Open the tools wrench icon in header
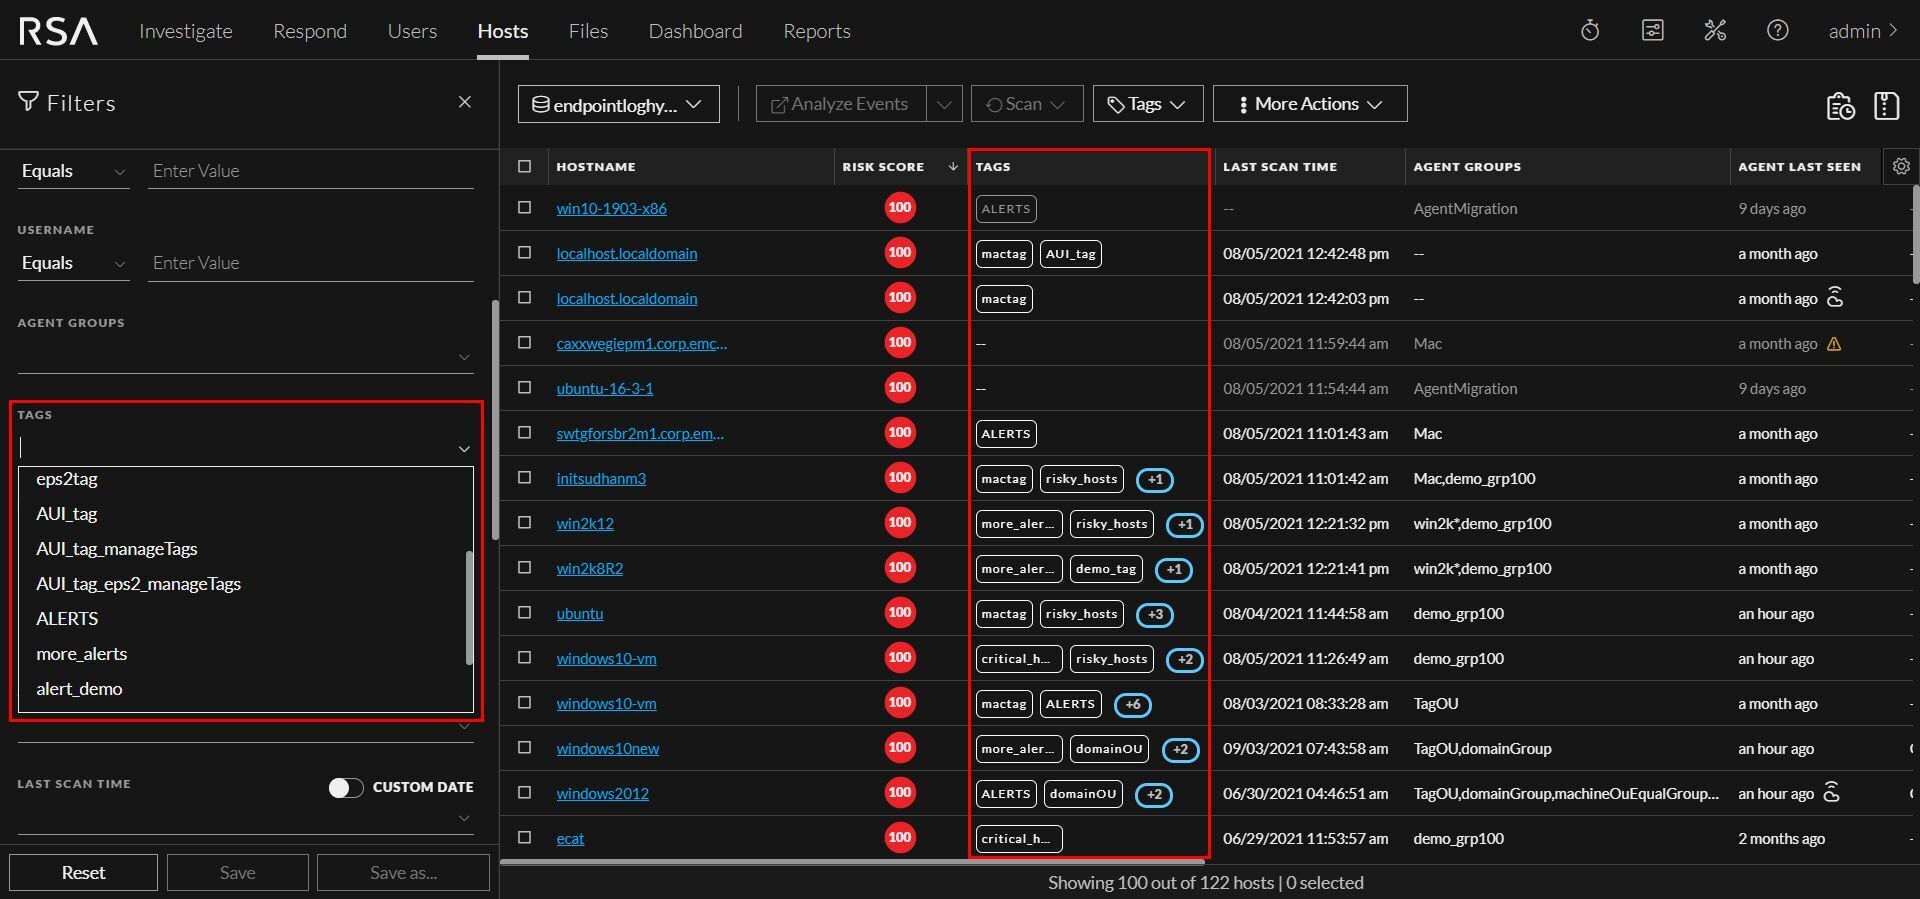This screenshot has width=1920, height=899. tap(1715, 31)
